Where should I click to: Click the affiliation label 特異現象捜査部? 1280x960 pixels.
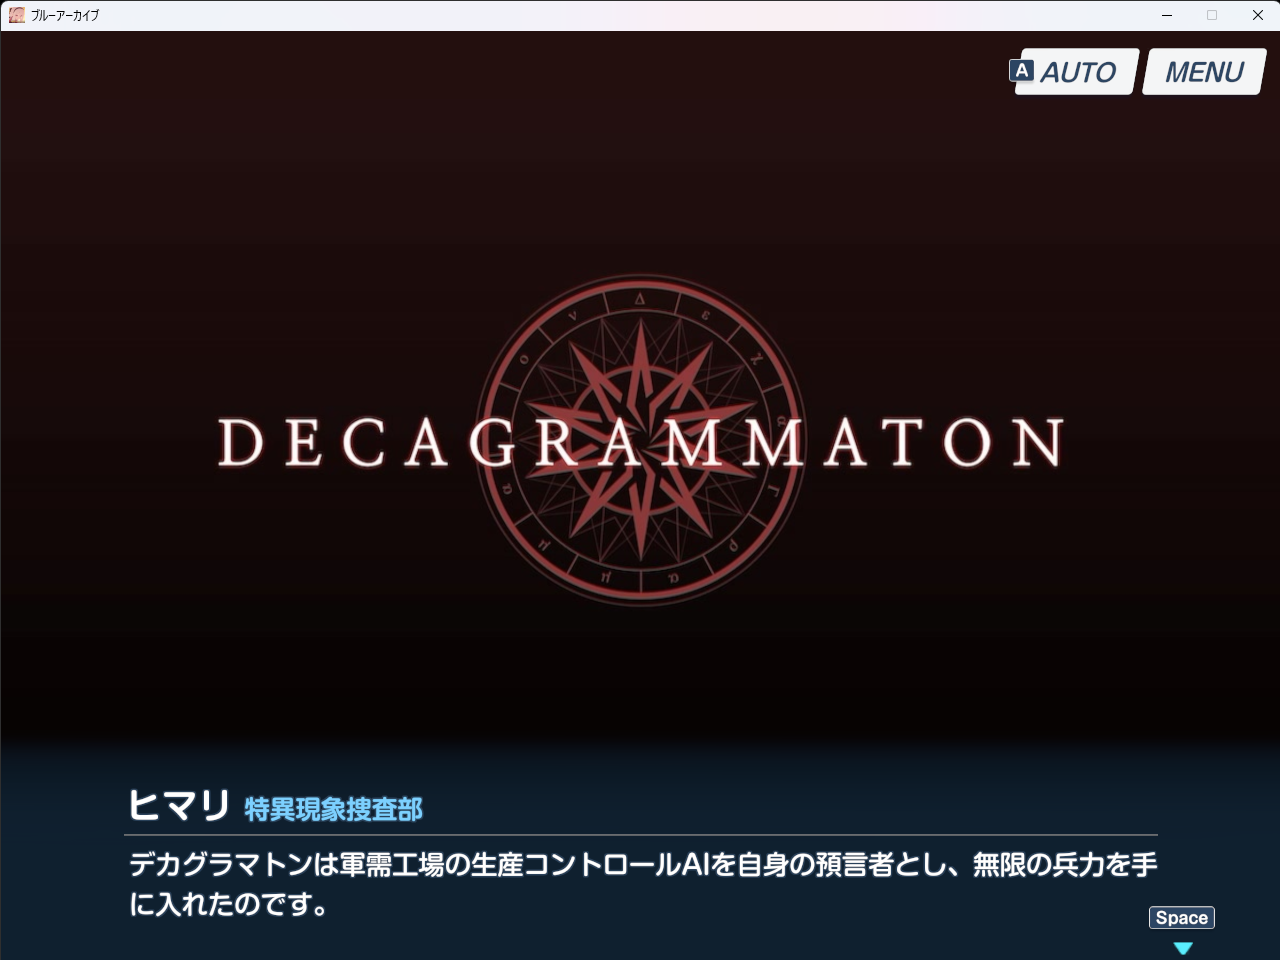coord(333,809)
